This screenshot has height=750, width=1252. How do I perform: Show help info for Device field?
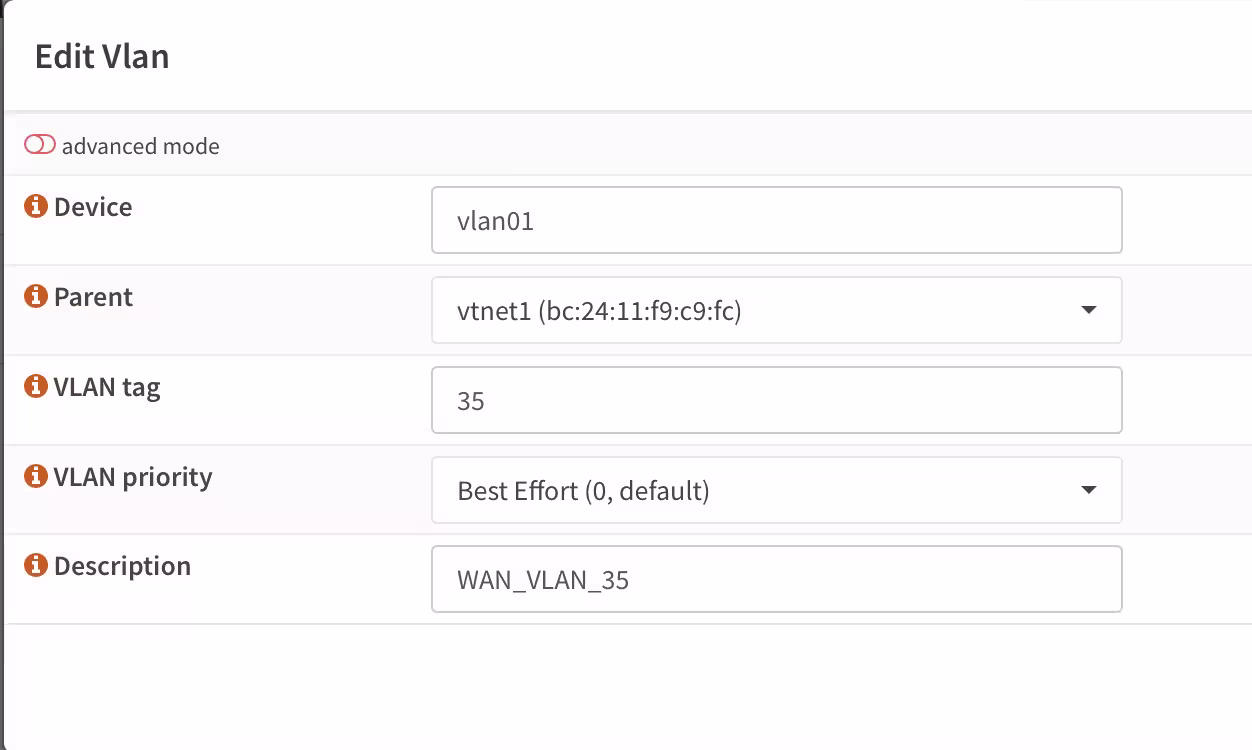coord(36,207)
